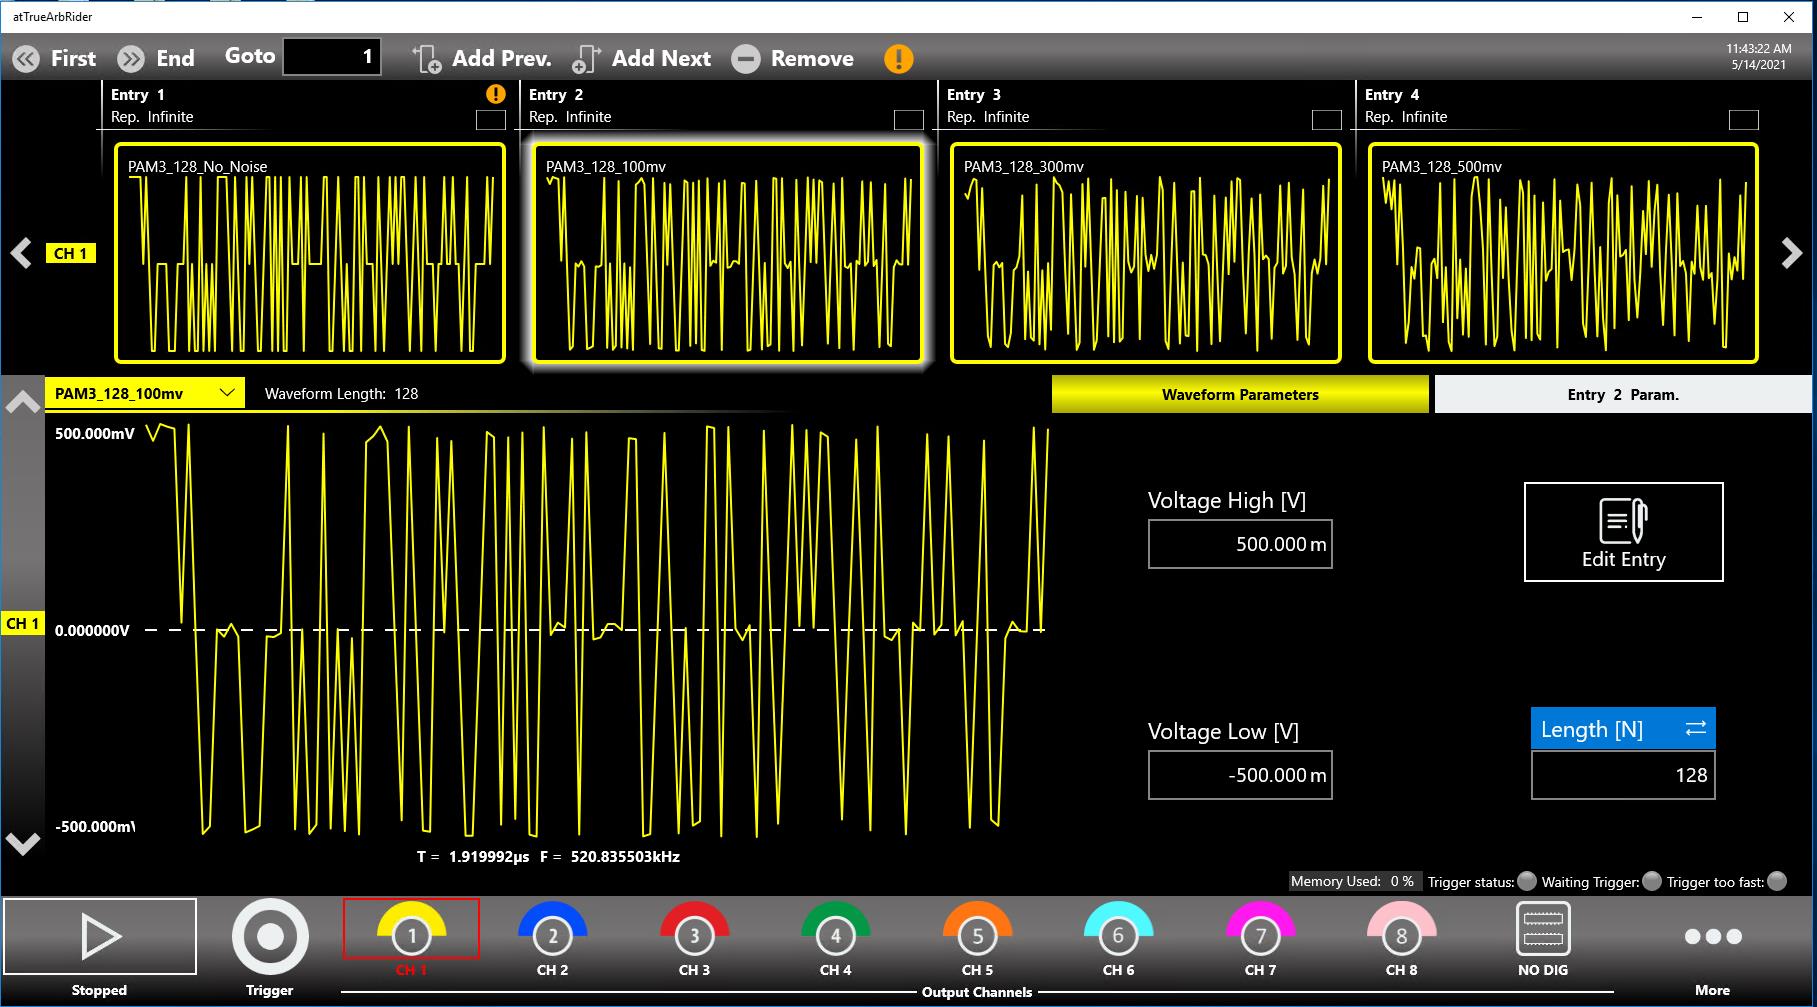The width and height of the screenshot is (1817, 1007).
Task: Toggle the Entry 2 checkbox
Action: (x=908, y=120)
